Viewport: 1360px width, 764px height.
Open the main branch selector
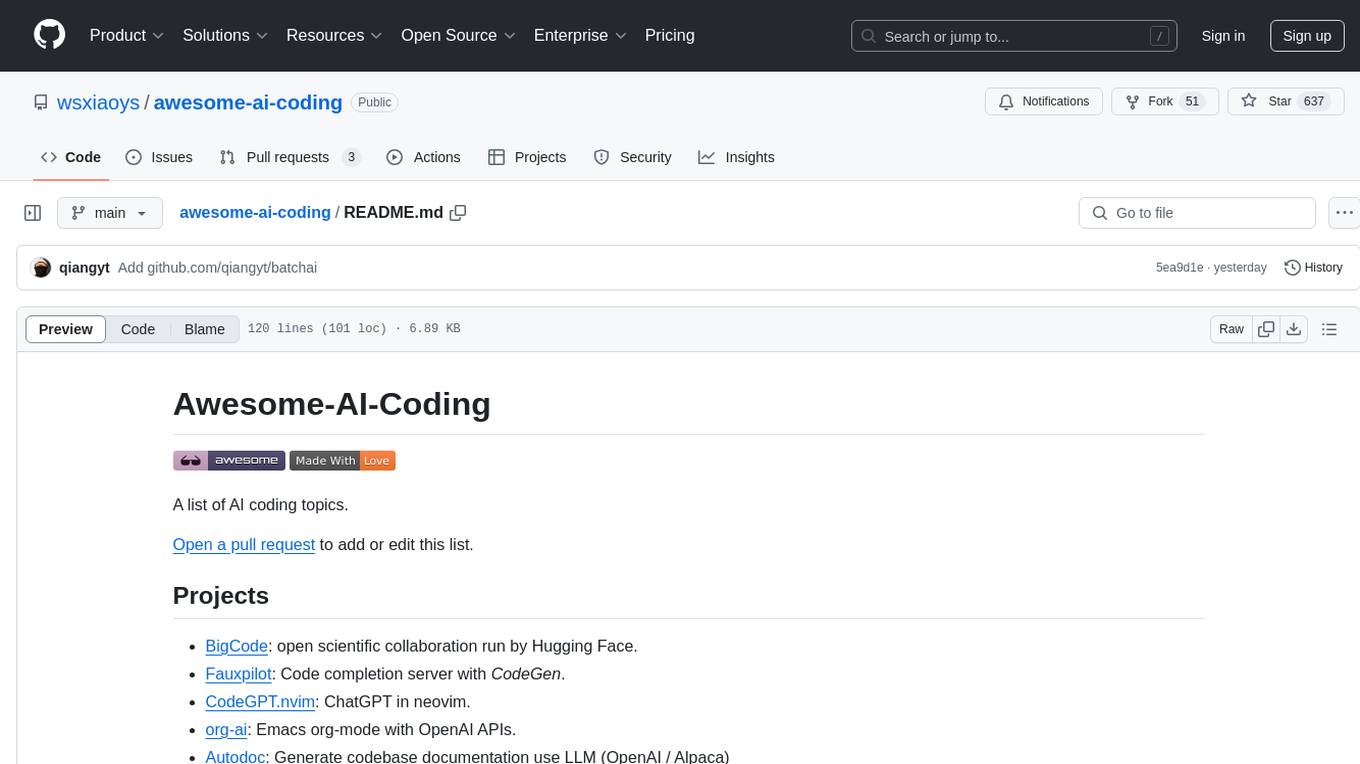click(109, 213)
